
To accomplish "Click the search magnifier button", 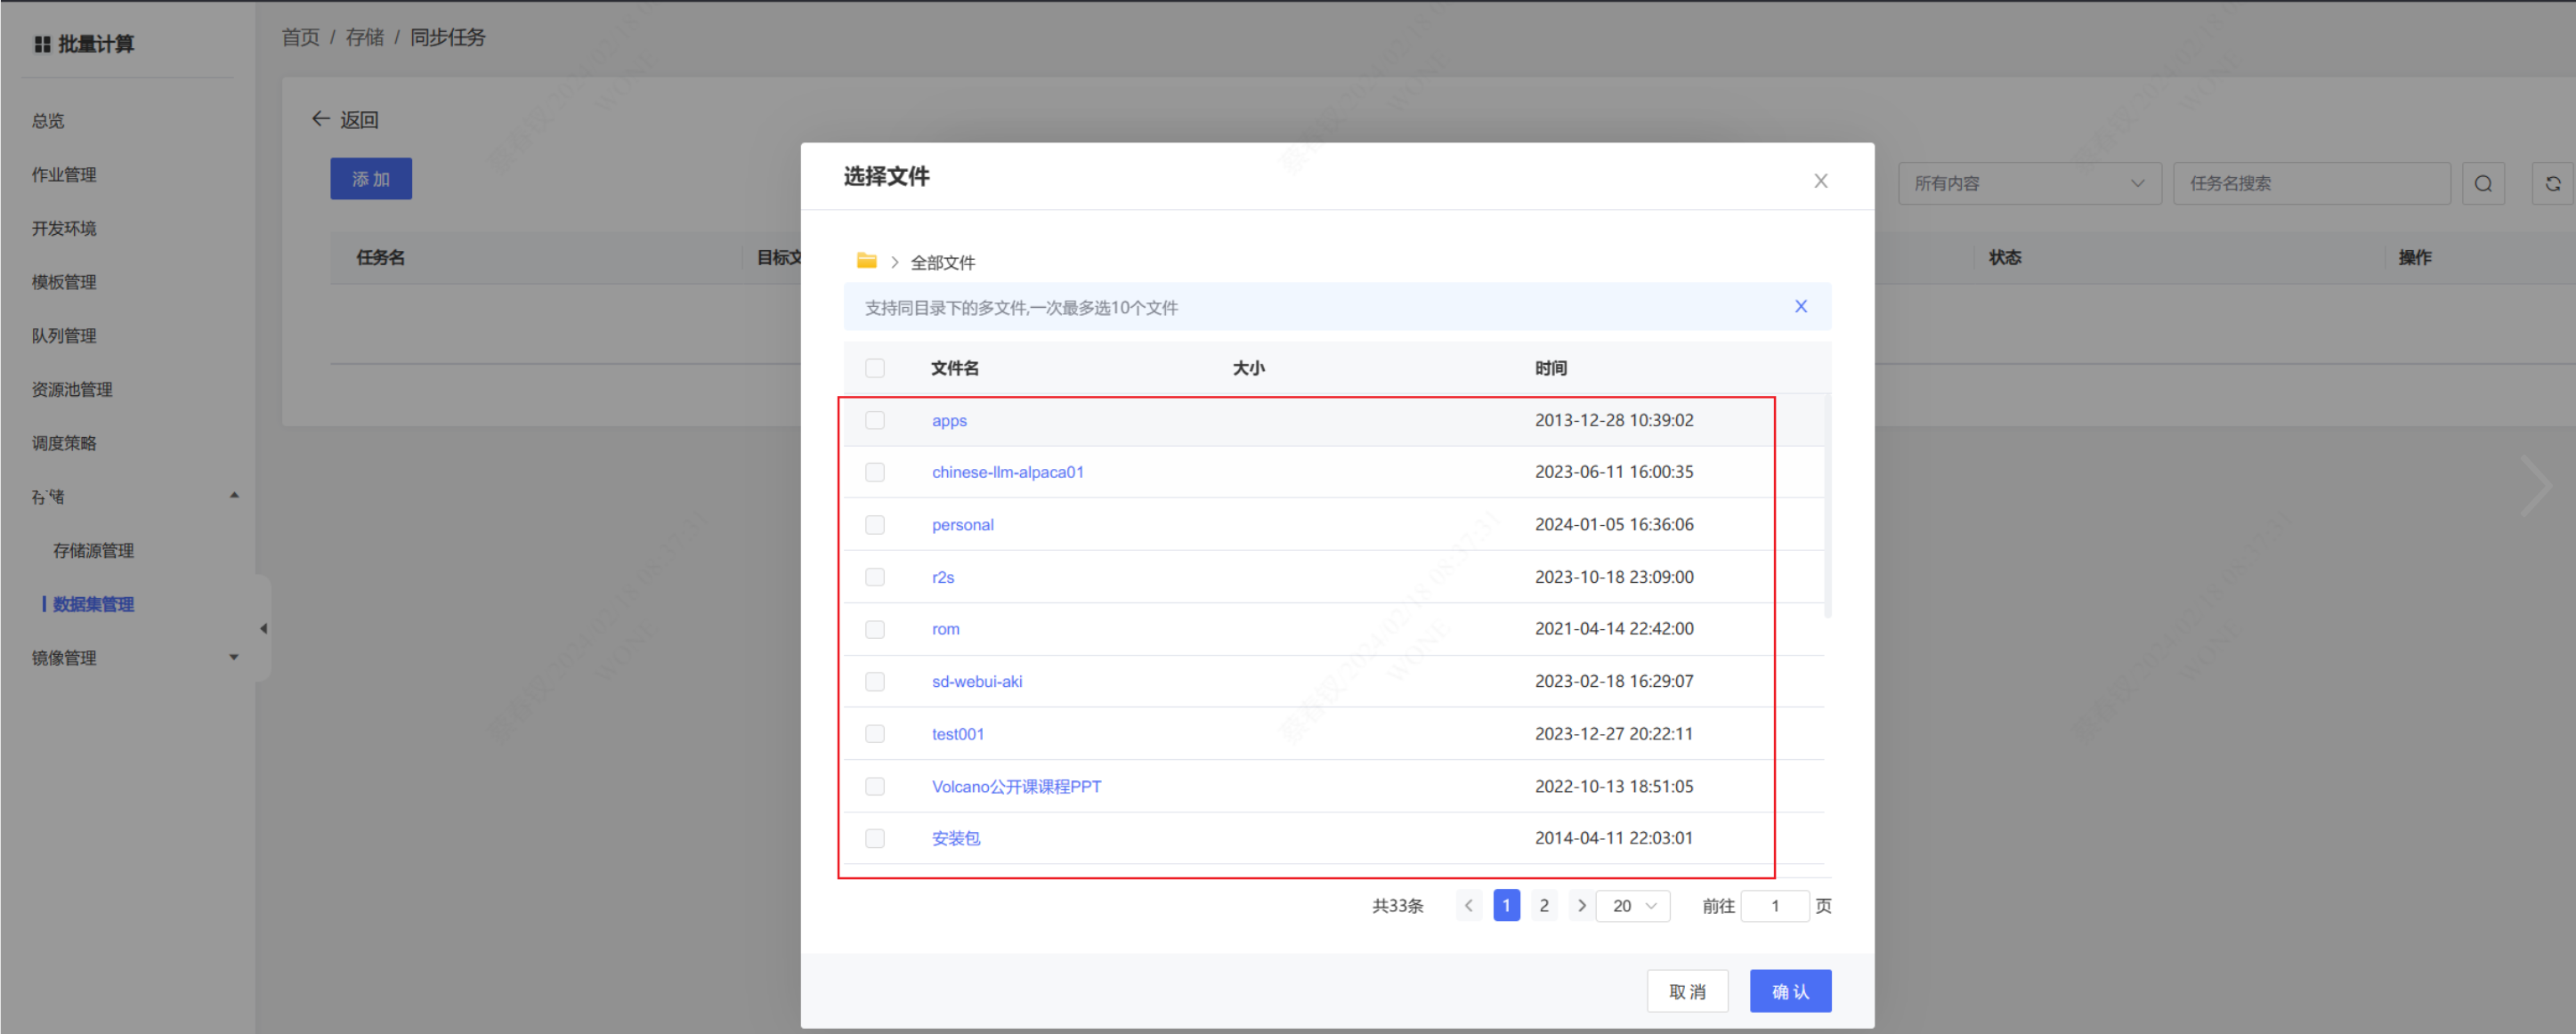I will coord(2483,183).
